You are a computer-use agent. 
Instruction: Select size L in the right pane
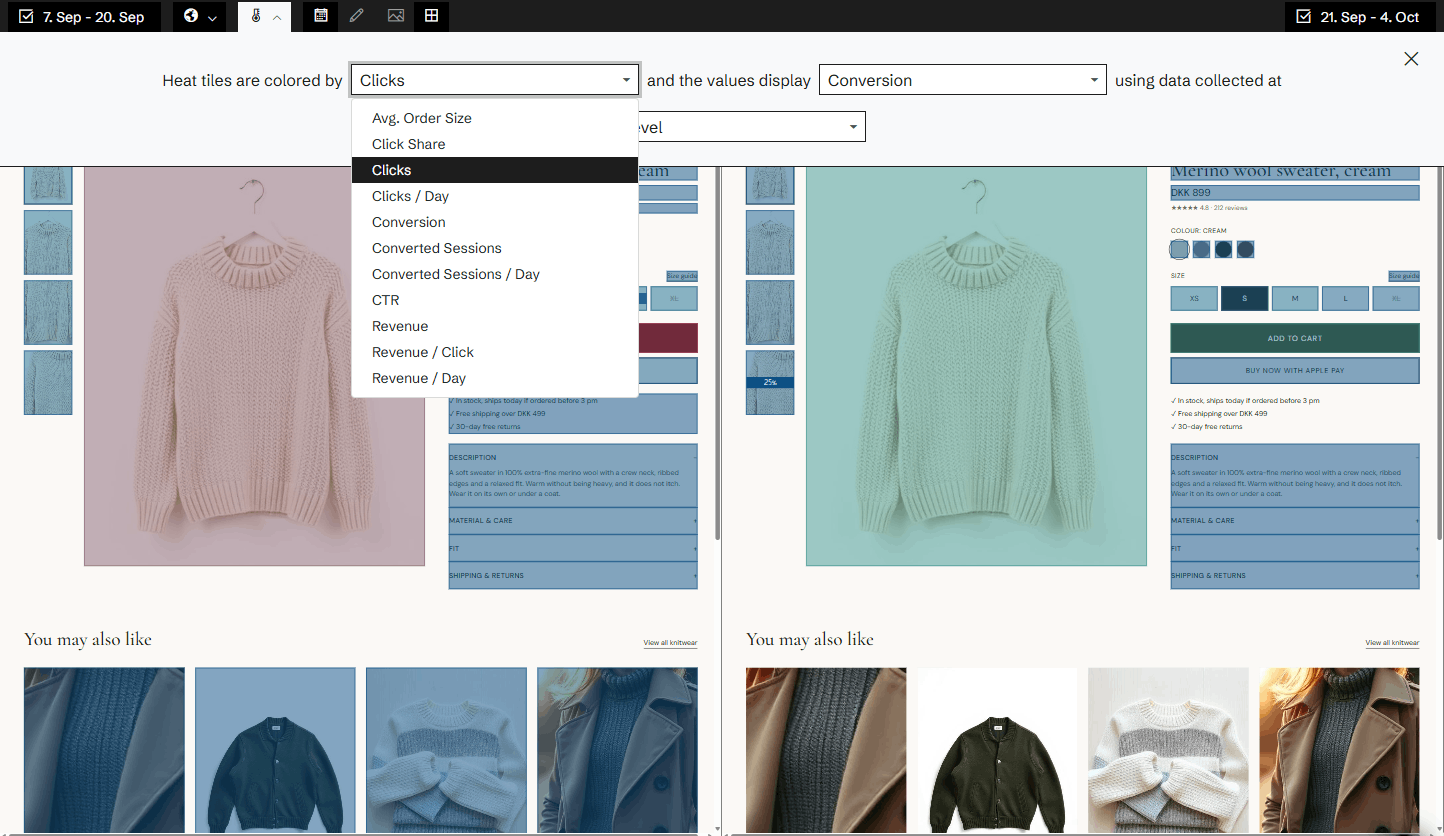pyautogui.click(x=1345, y=298)
